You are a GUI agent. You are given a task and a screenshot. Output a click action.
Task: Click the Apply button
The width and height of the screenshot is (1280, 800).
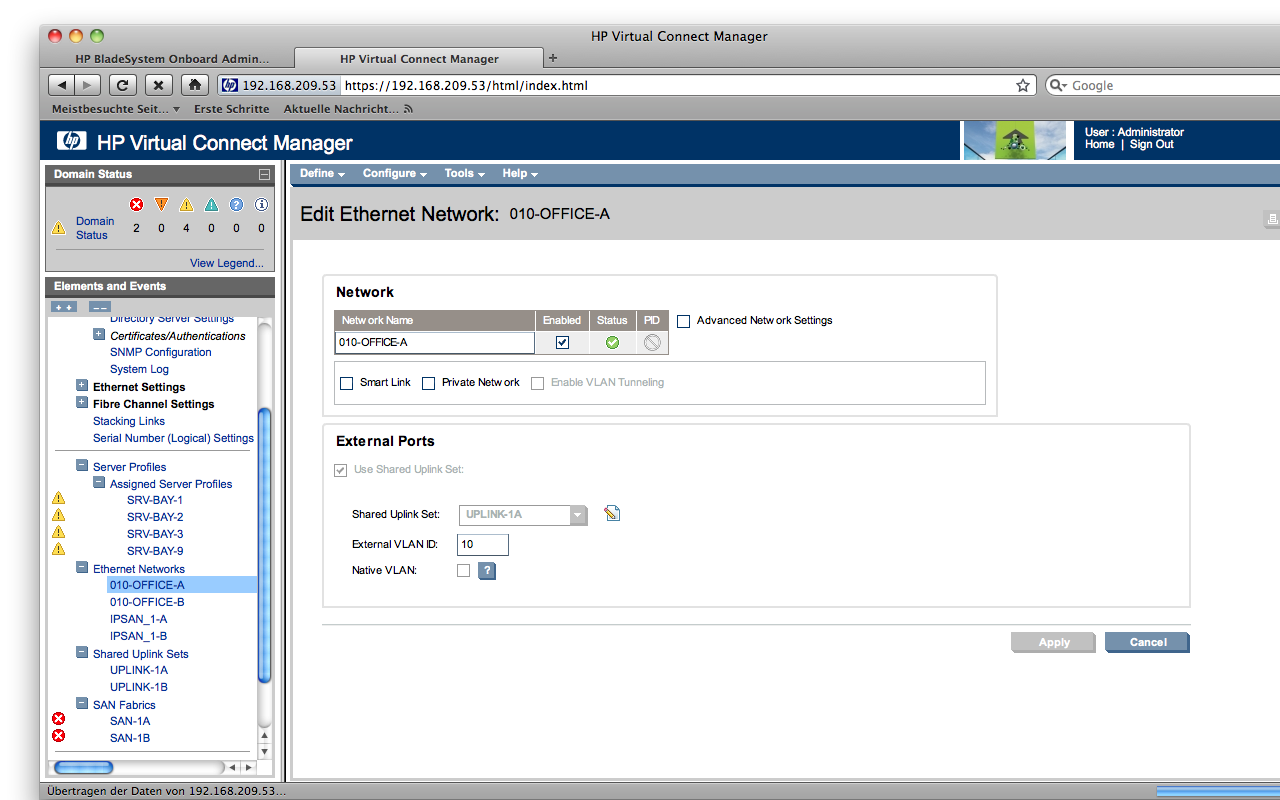coord(1053,642)
